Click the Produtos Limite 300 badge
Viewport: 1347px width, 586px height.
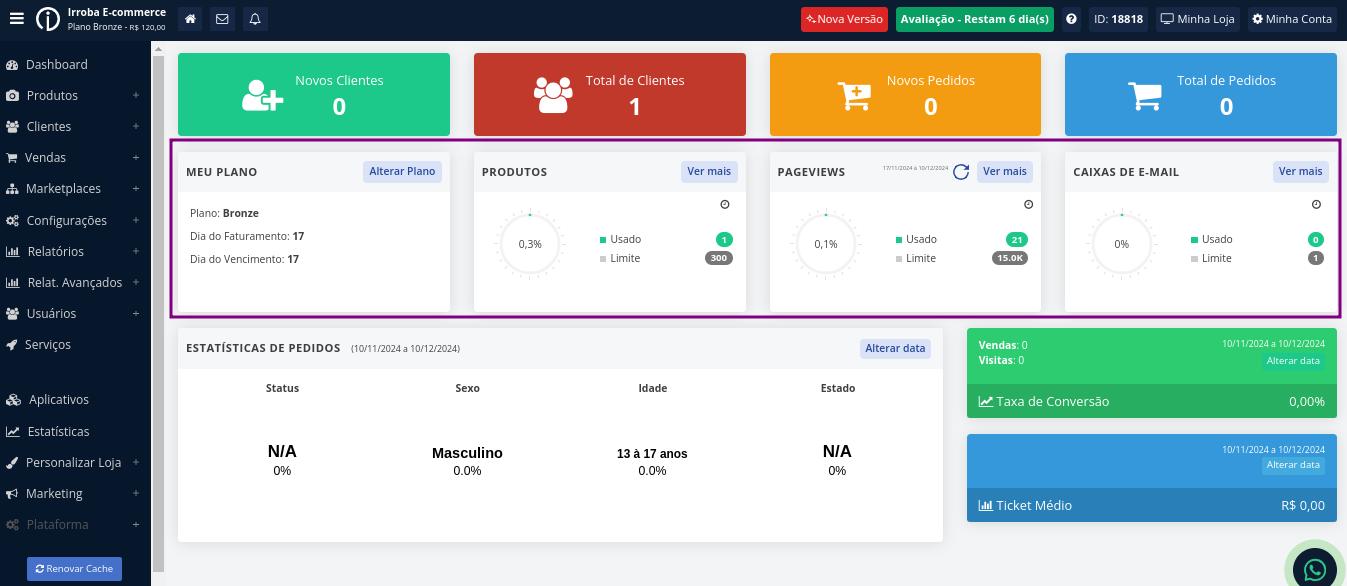click(x=719, y=258)
